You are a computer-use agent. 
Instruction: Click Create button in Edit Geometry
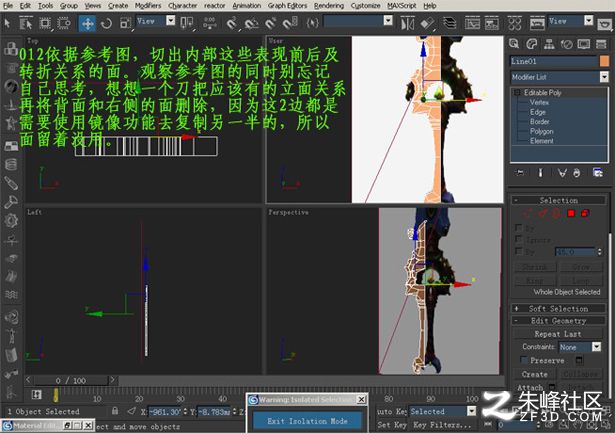click(534, 374)
